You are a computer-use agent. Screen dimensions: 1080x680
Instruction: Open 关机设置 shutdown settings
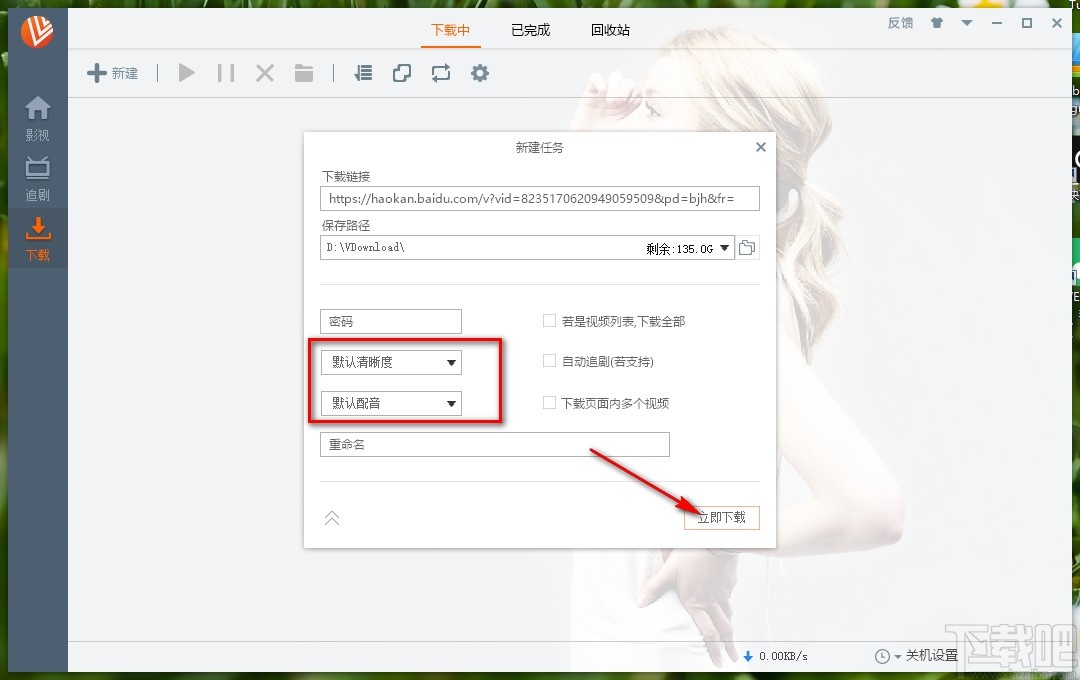[x=931, y=655]
